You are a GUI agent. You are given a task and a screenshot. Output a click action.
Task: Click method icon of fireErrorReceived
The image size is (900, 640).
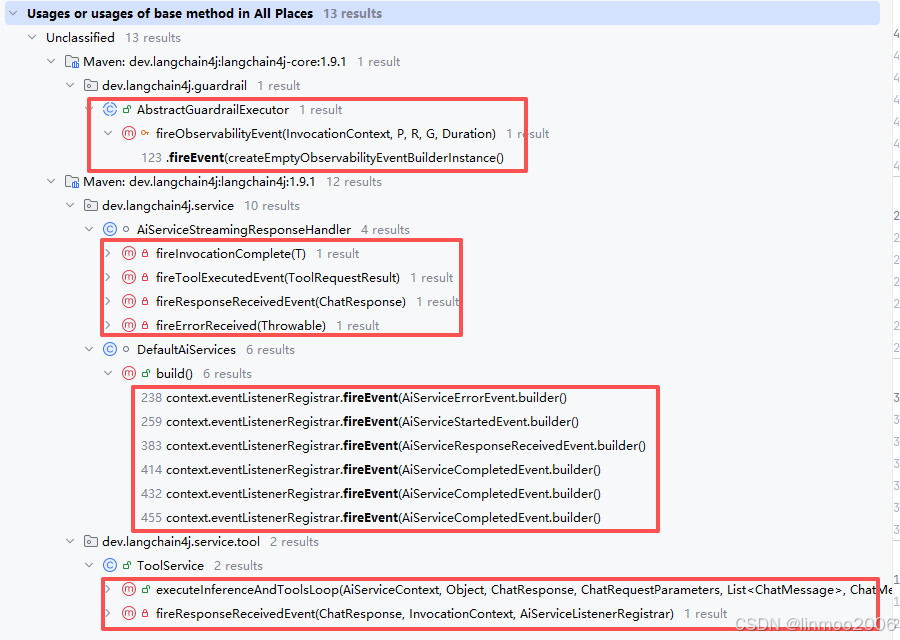point(129,325)
